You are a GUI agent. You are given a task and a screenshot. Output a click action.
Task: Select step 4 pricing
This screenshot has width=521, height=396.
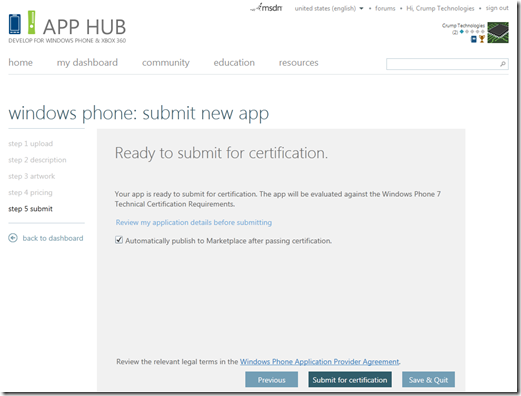pos(30,193)
